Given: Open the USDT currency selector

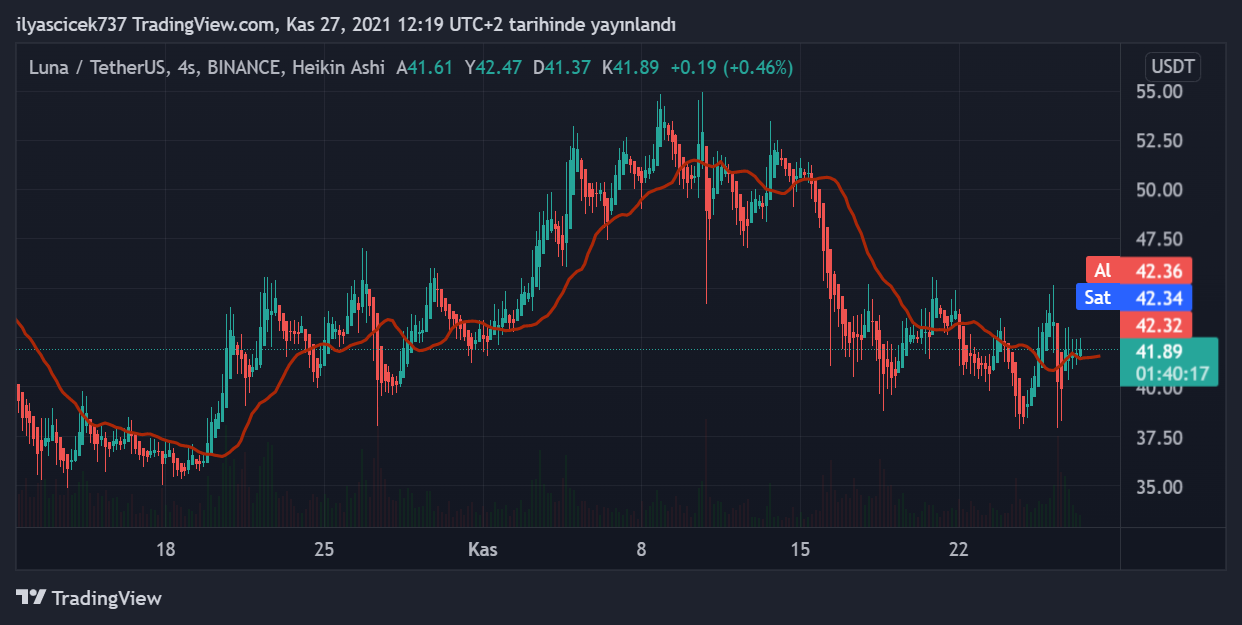Looking at the screenshot, I should [x=1174, y=68].
